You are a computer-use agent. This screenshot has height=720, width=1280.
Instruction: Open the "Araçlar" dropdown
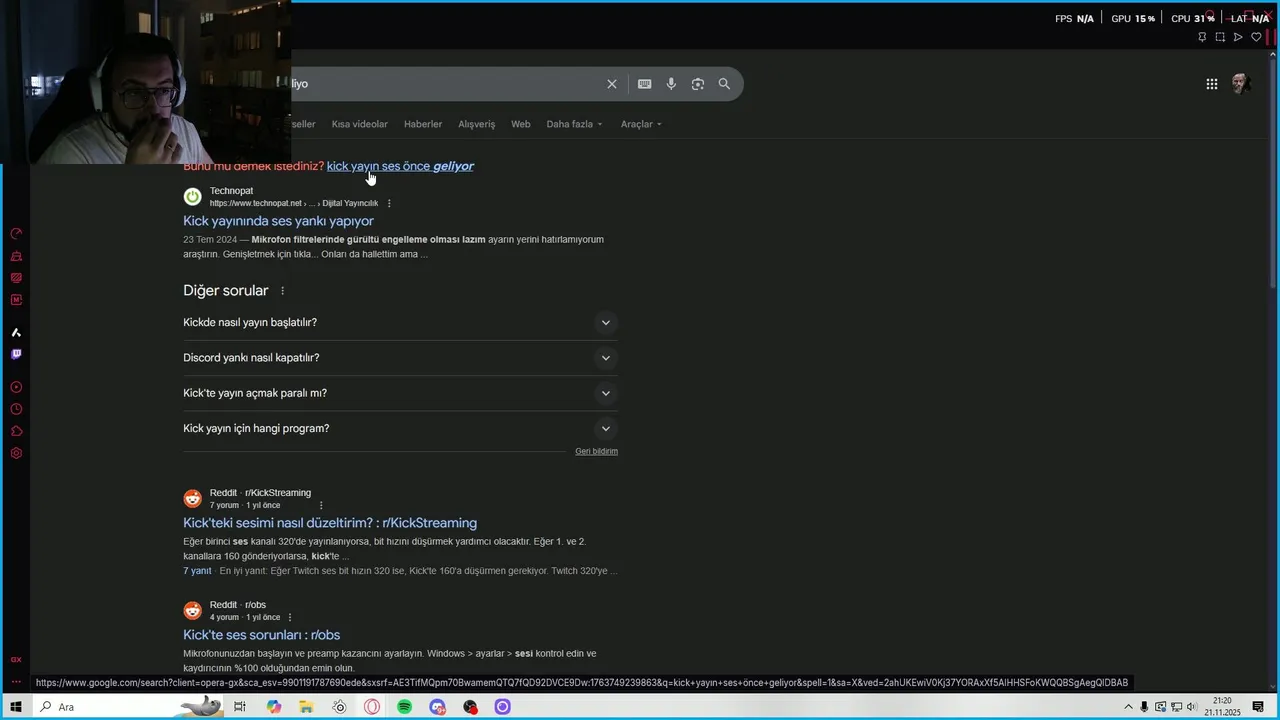pyautogui.click(x=641, y=124)
